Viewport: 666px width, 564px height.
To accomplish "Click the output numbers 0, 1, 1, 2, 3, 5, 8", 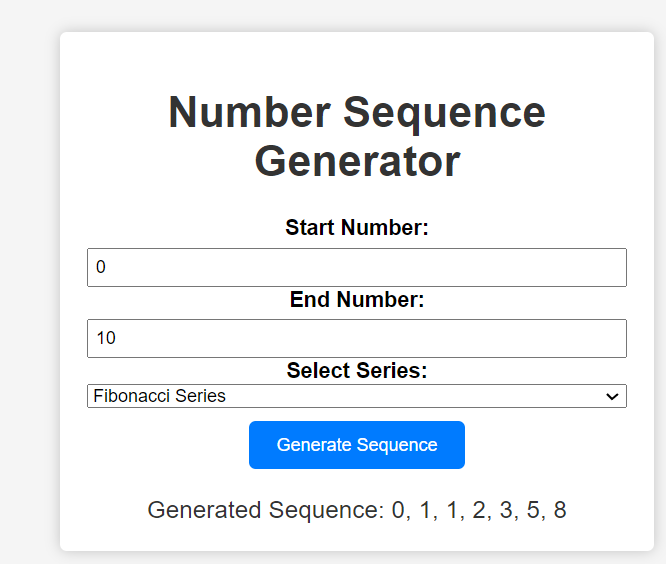I will point(479,510).
